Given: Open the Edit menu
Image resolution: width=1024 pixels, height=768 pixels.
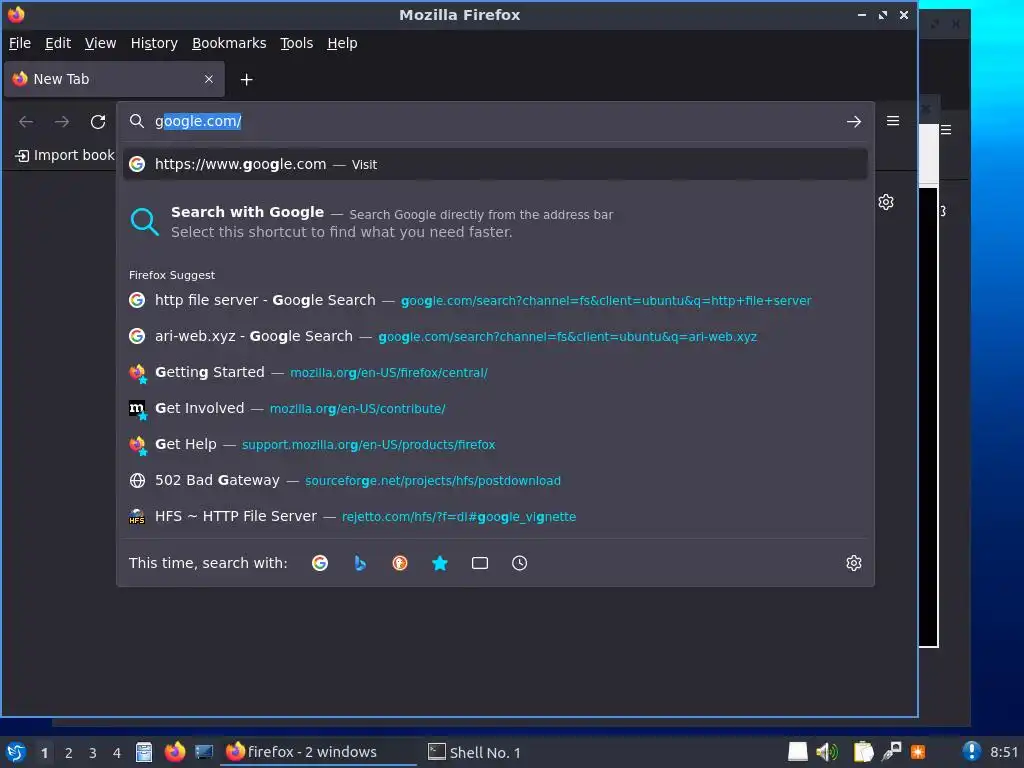Looking at the screenshot, I should pyautogui.click(x=57, y=43).
